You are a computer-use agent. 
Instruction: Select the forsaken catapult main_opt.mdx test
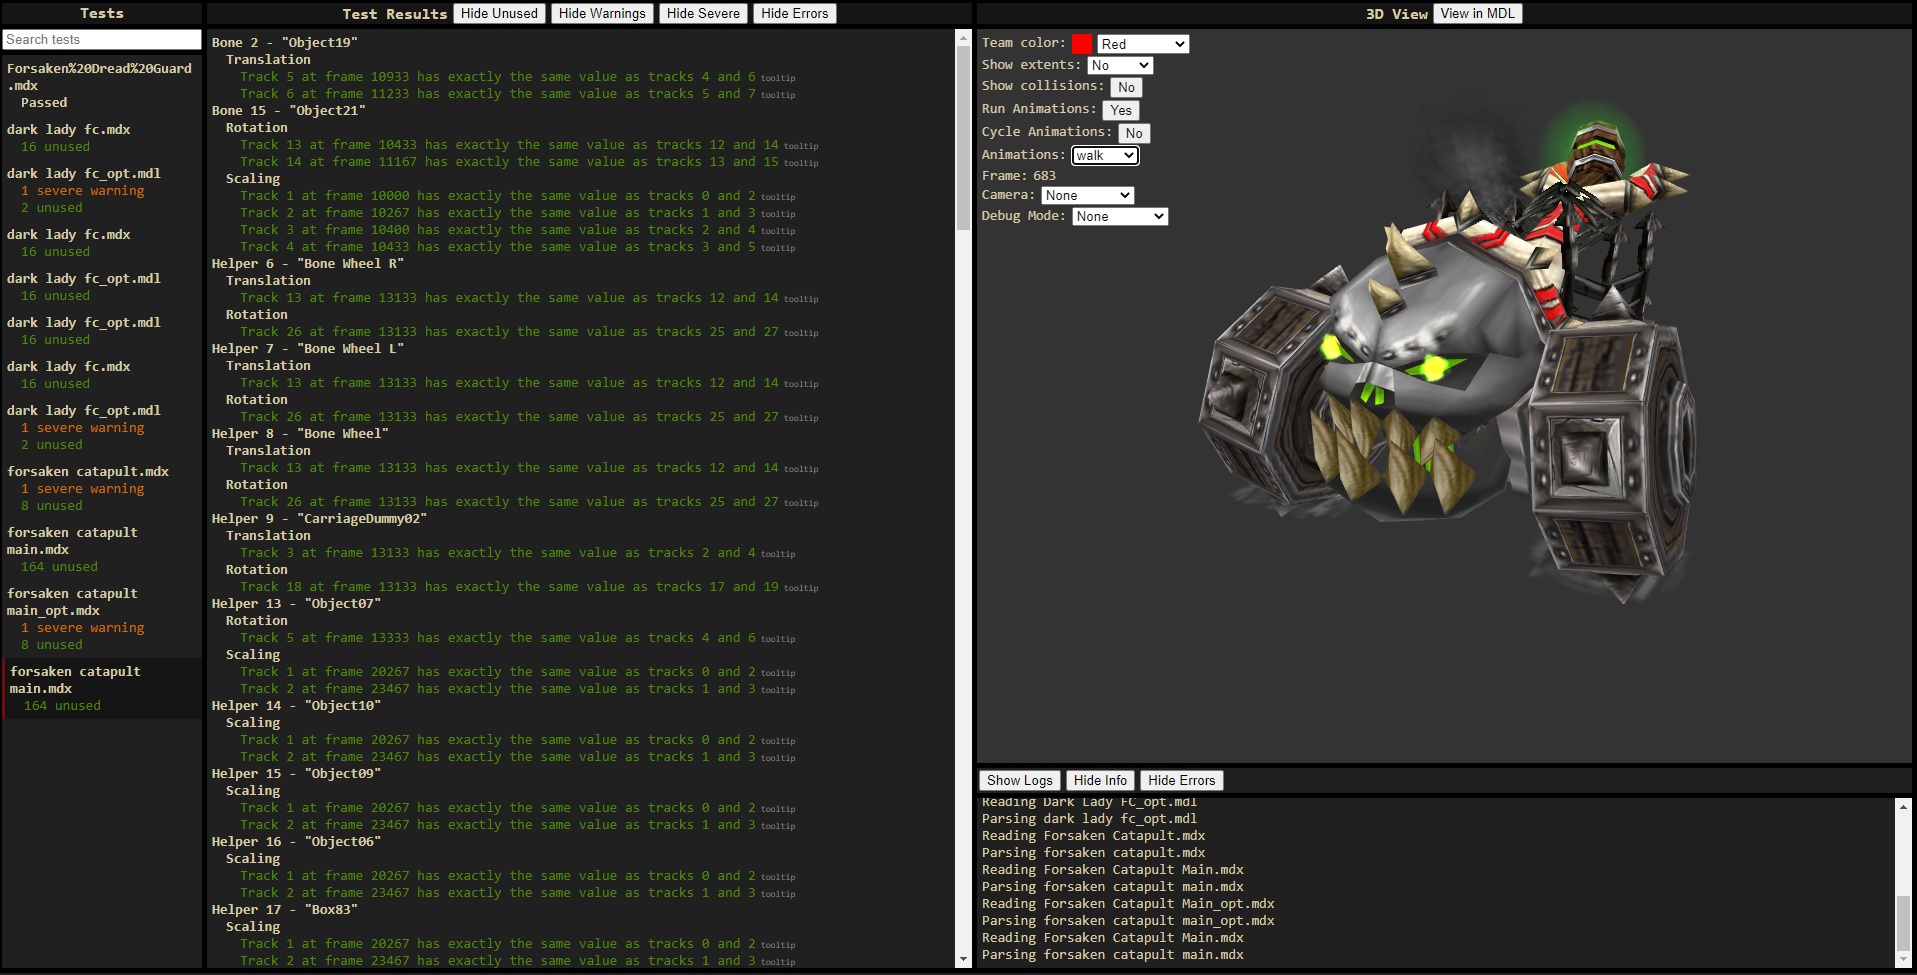tap(100, 619)
